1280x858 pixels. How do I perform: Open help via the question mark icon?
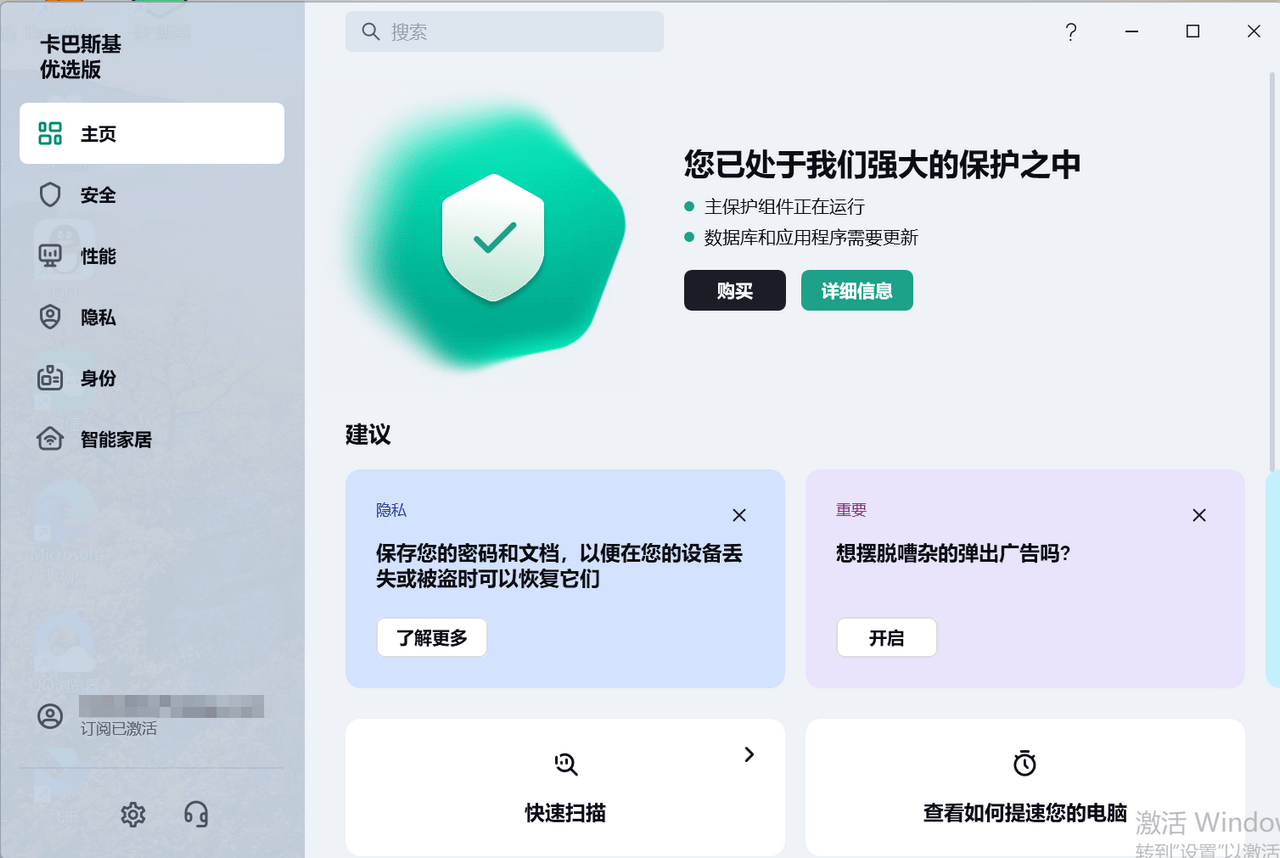(x=1070, y=32)
